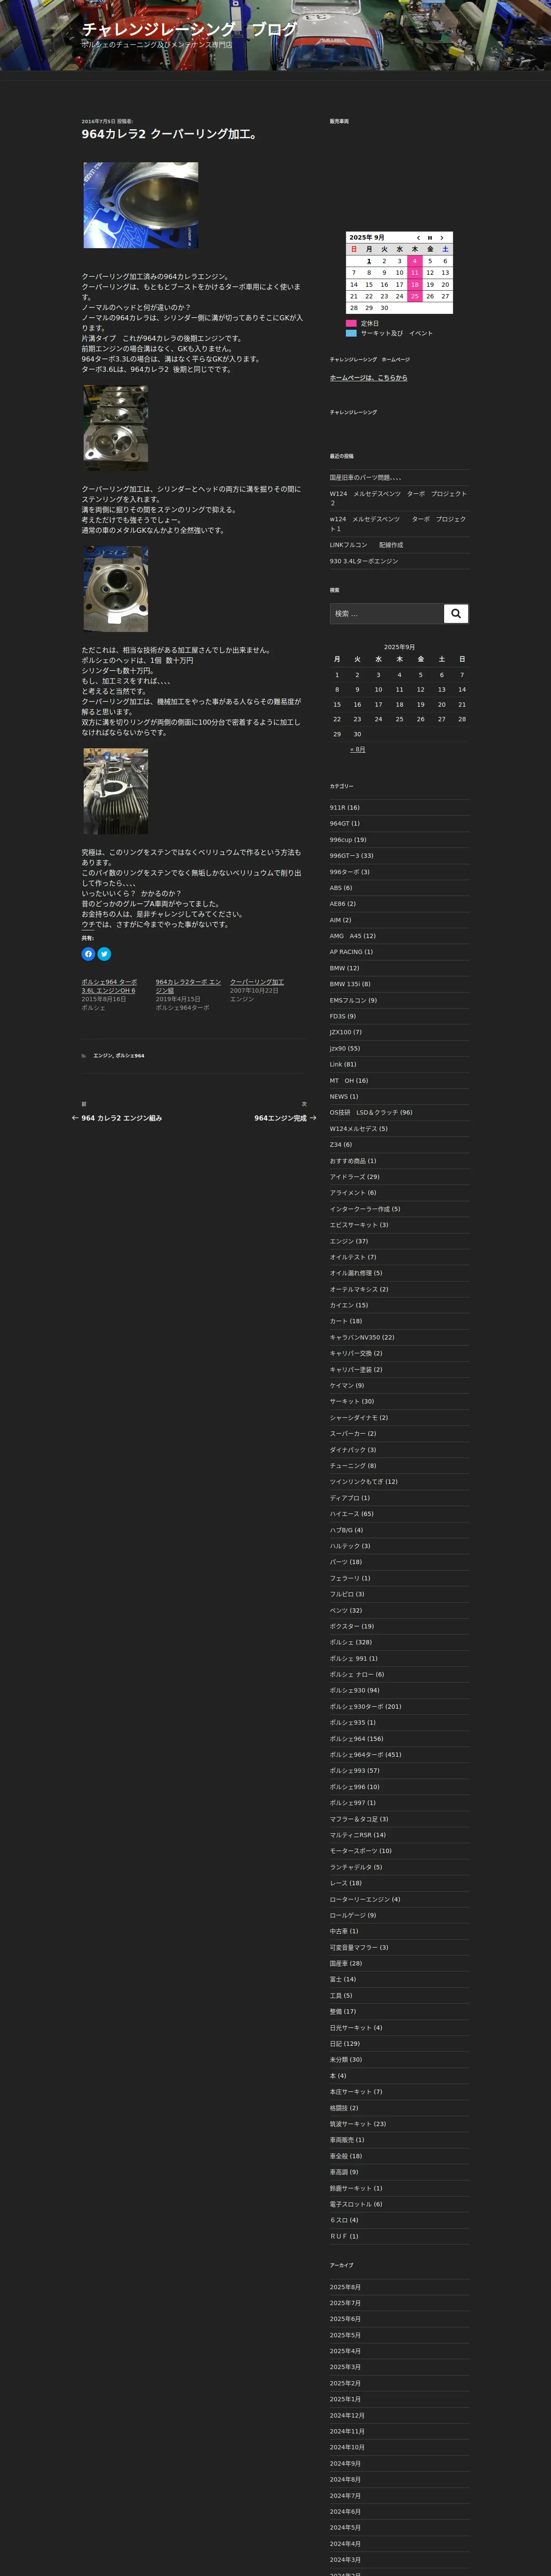Open previous post 964 カレラ2 エンジン組み
This screenshot has width=551, height=2576.
click(121, 1118)
